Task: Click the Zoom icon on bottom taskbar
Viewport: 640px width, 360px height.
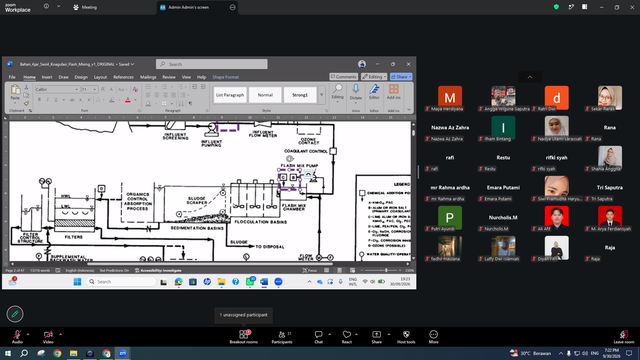Action: point(123,353)
